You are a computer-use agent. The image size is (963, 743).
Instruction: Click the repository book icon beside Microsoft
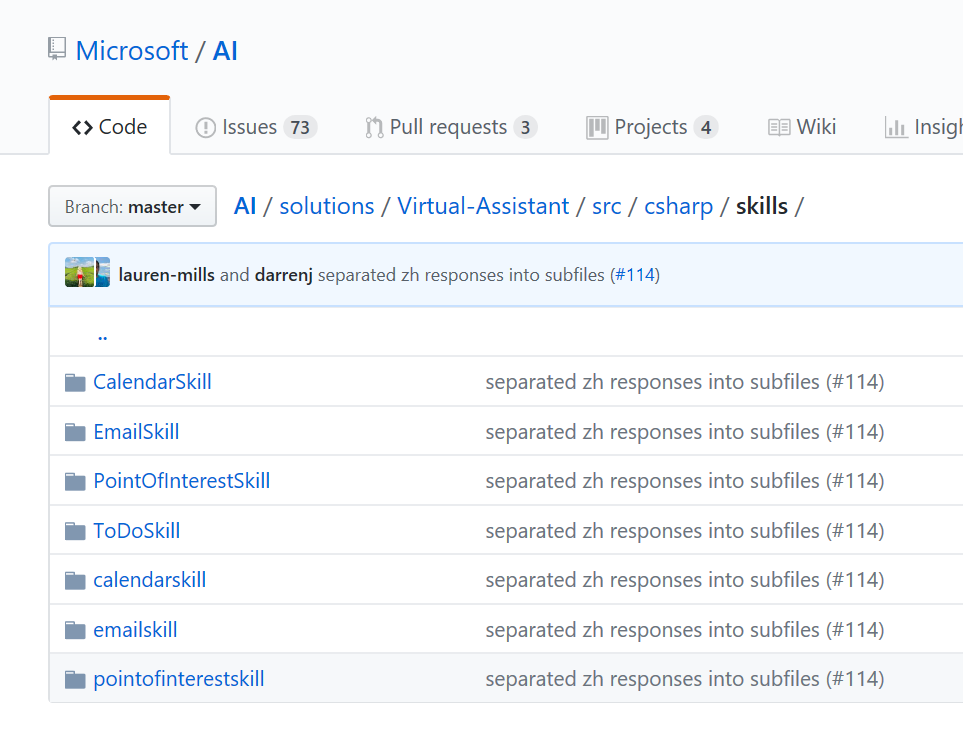pyautogui.click(x=57, y=49)
